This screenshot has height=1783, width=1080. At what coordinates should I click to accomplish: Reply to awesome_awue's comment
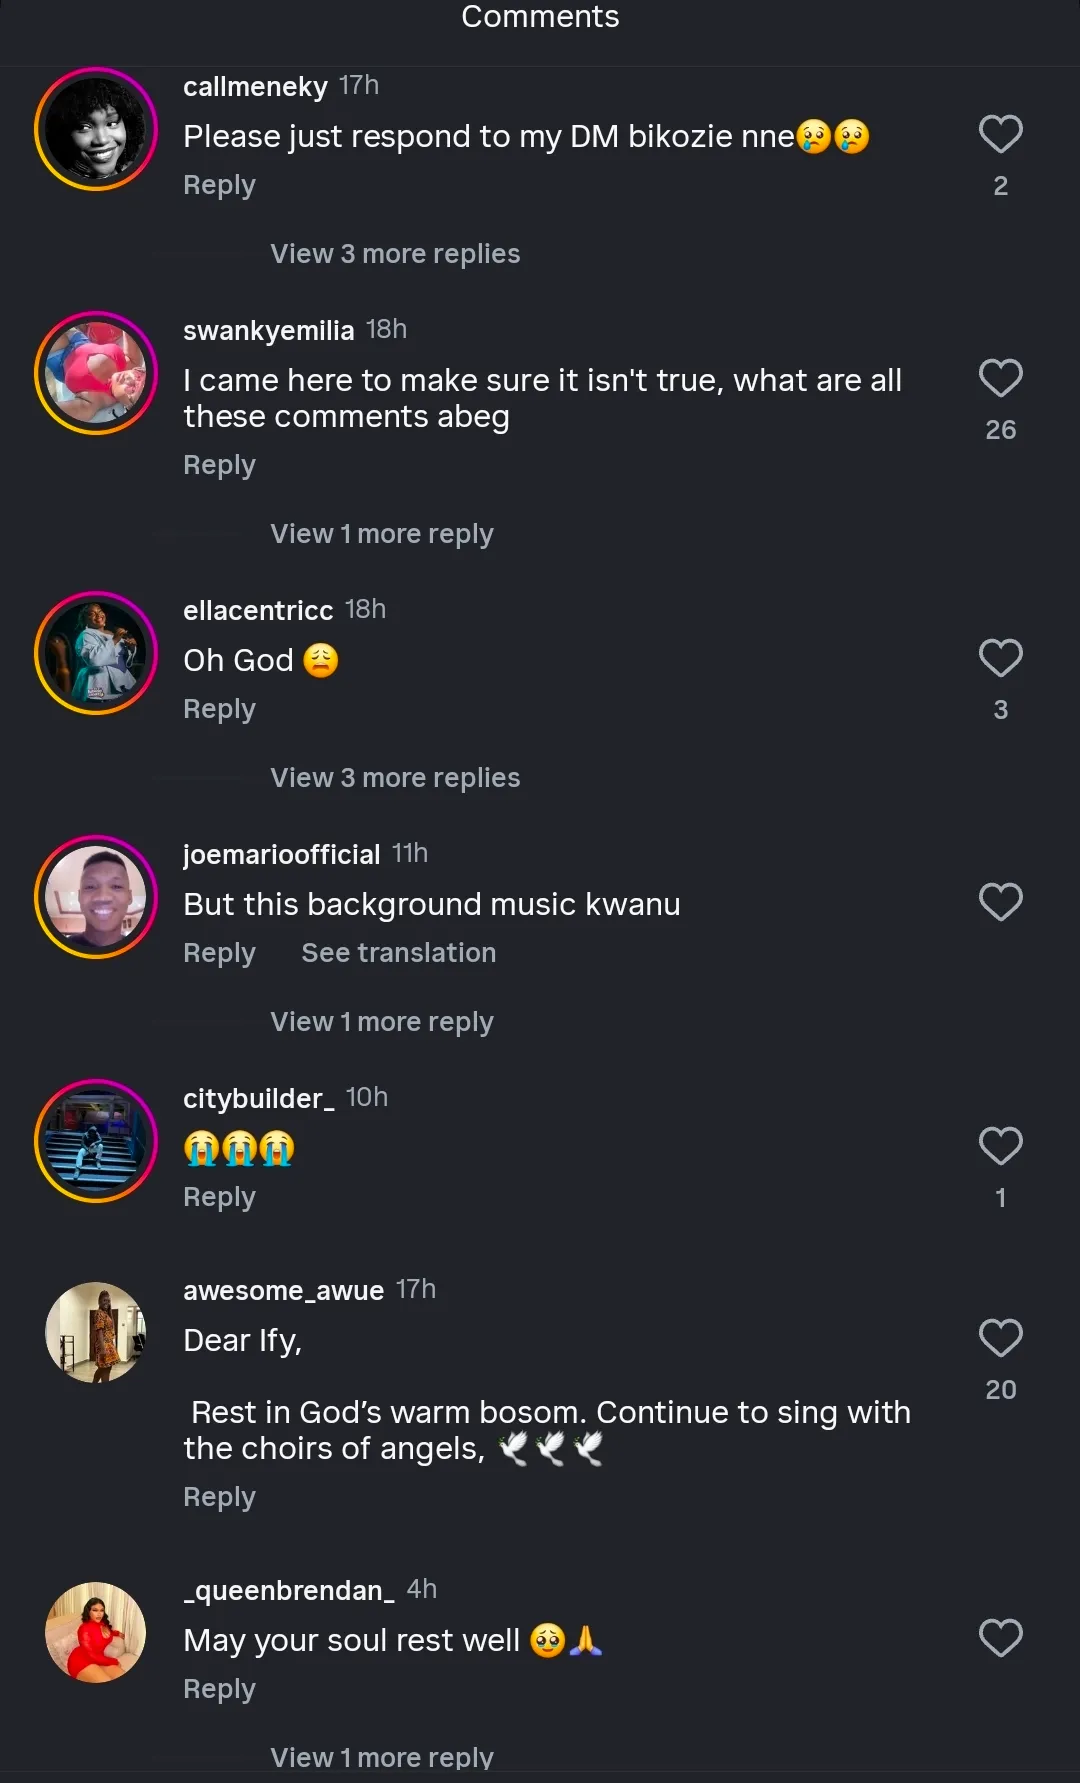pyautogui.click(x=219, y=1497)
